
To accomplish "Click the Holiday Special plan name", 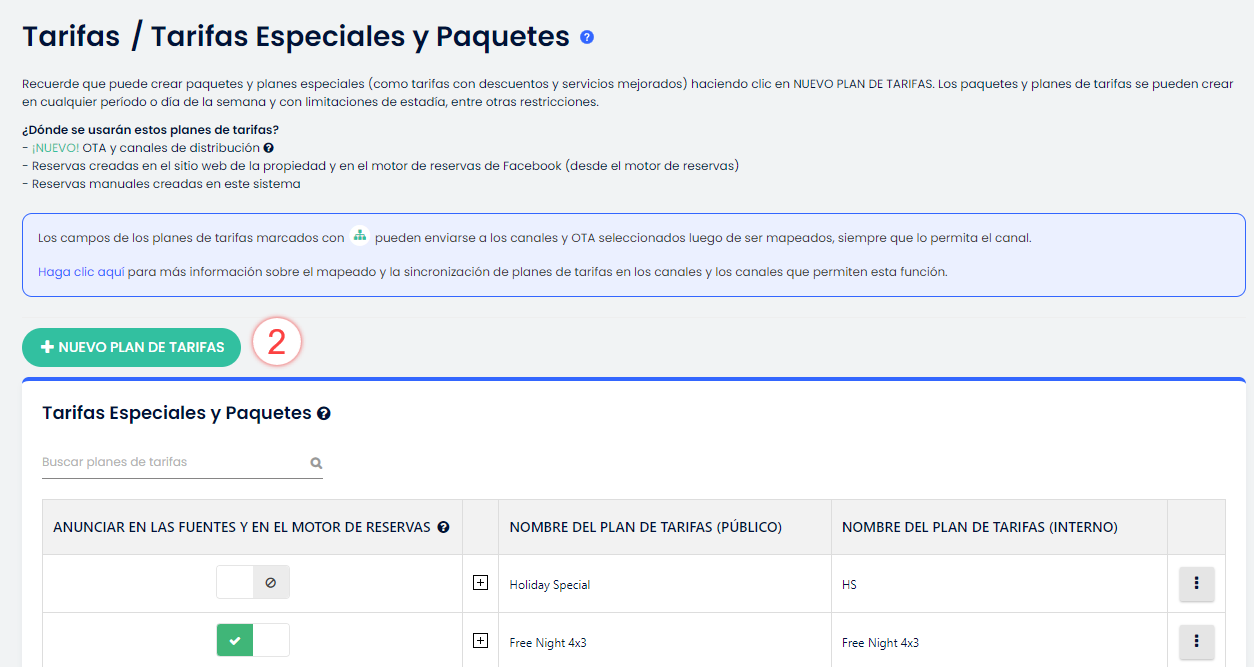I will [549, 585].
